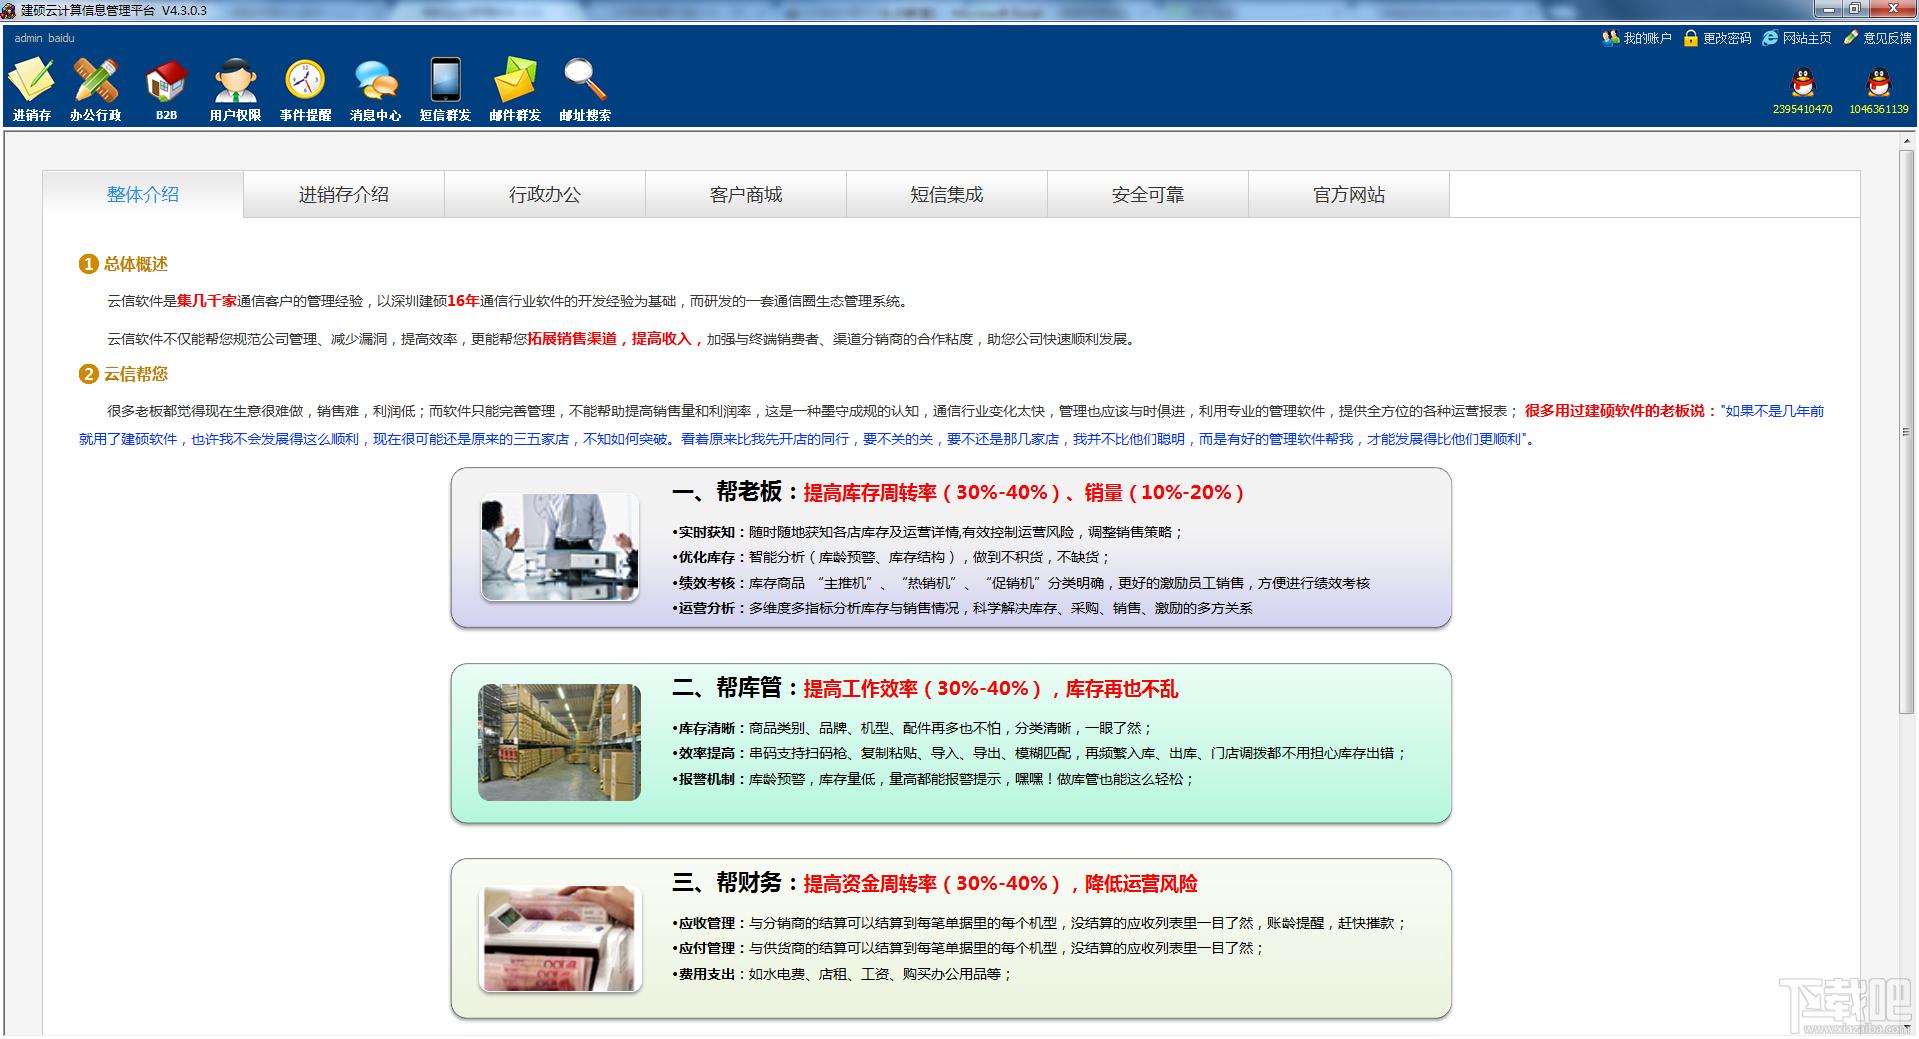Switch to 客户商城 tab
Screen dimensions: 1919x1039
[746, 194]
